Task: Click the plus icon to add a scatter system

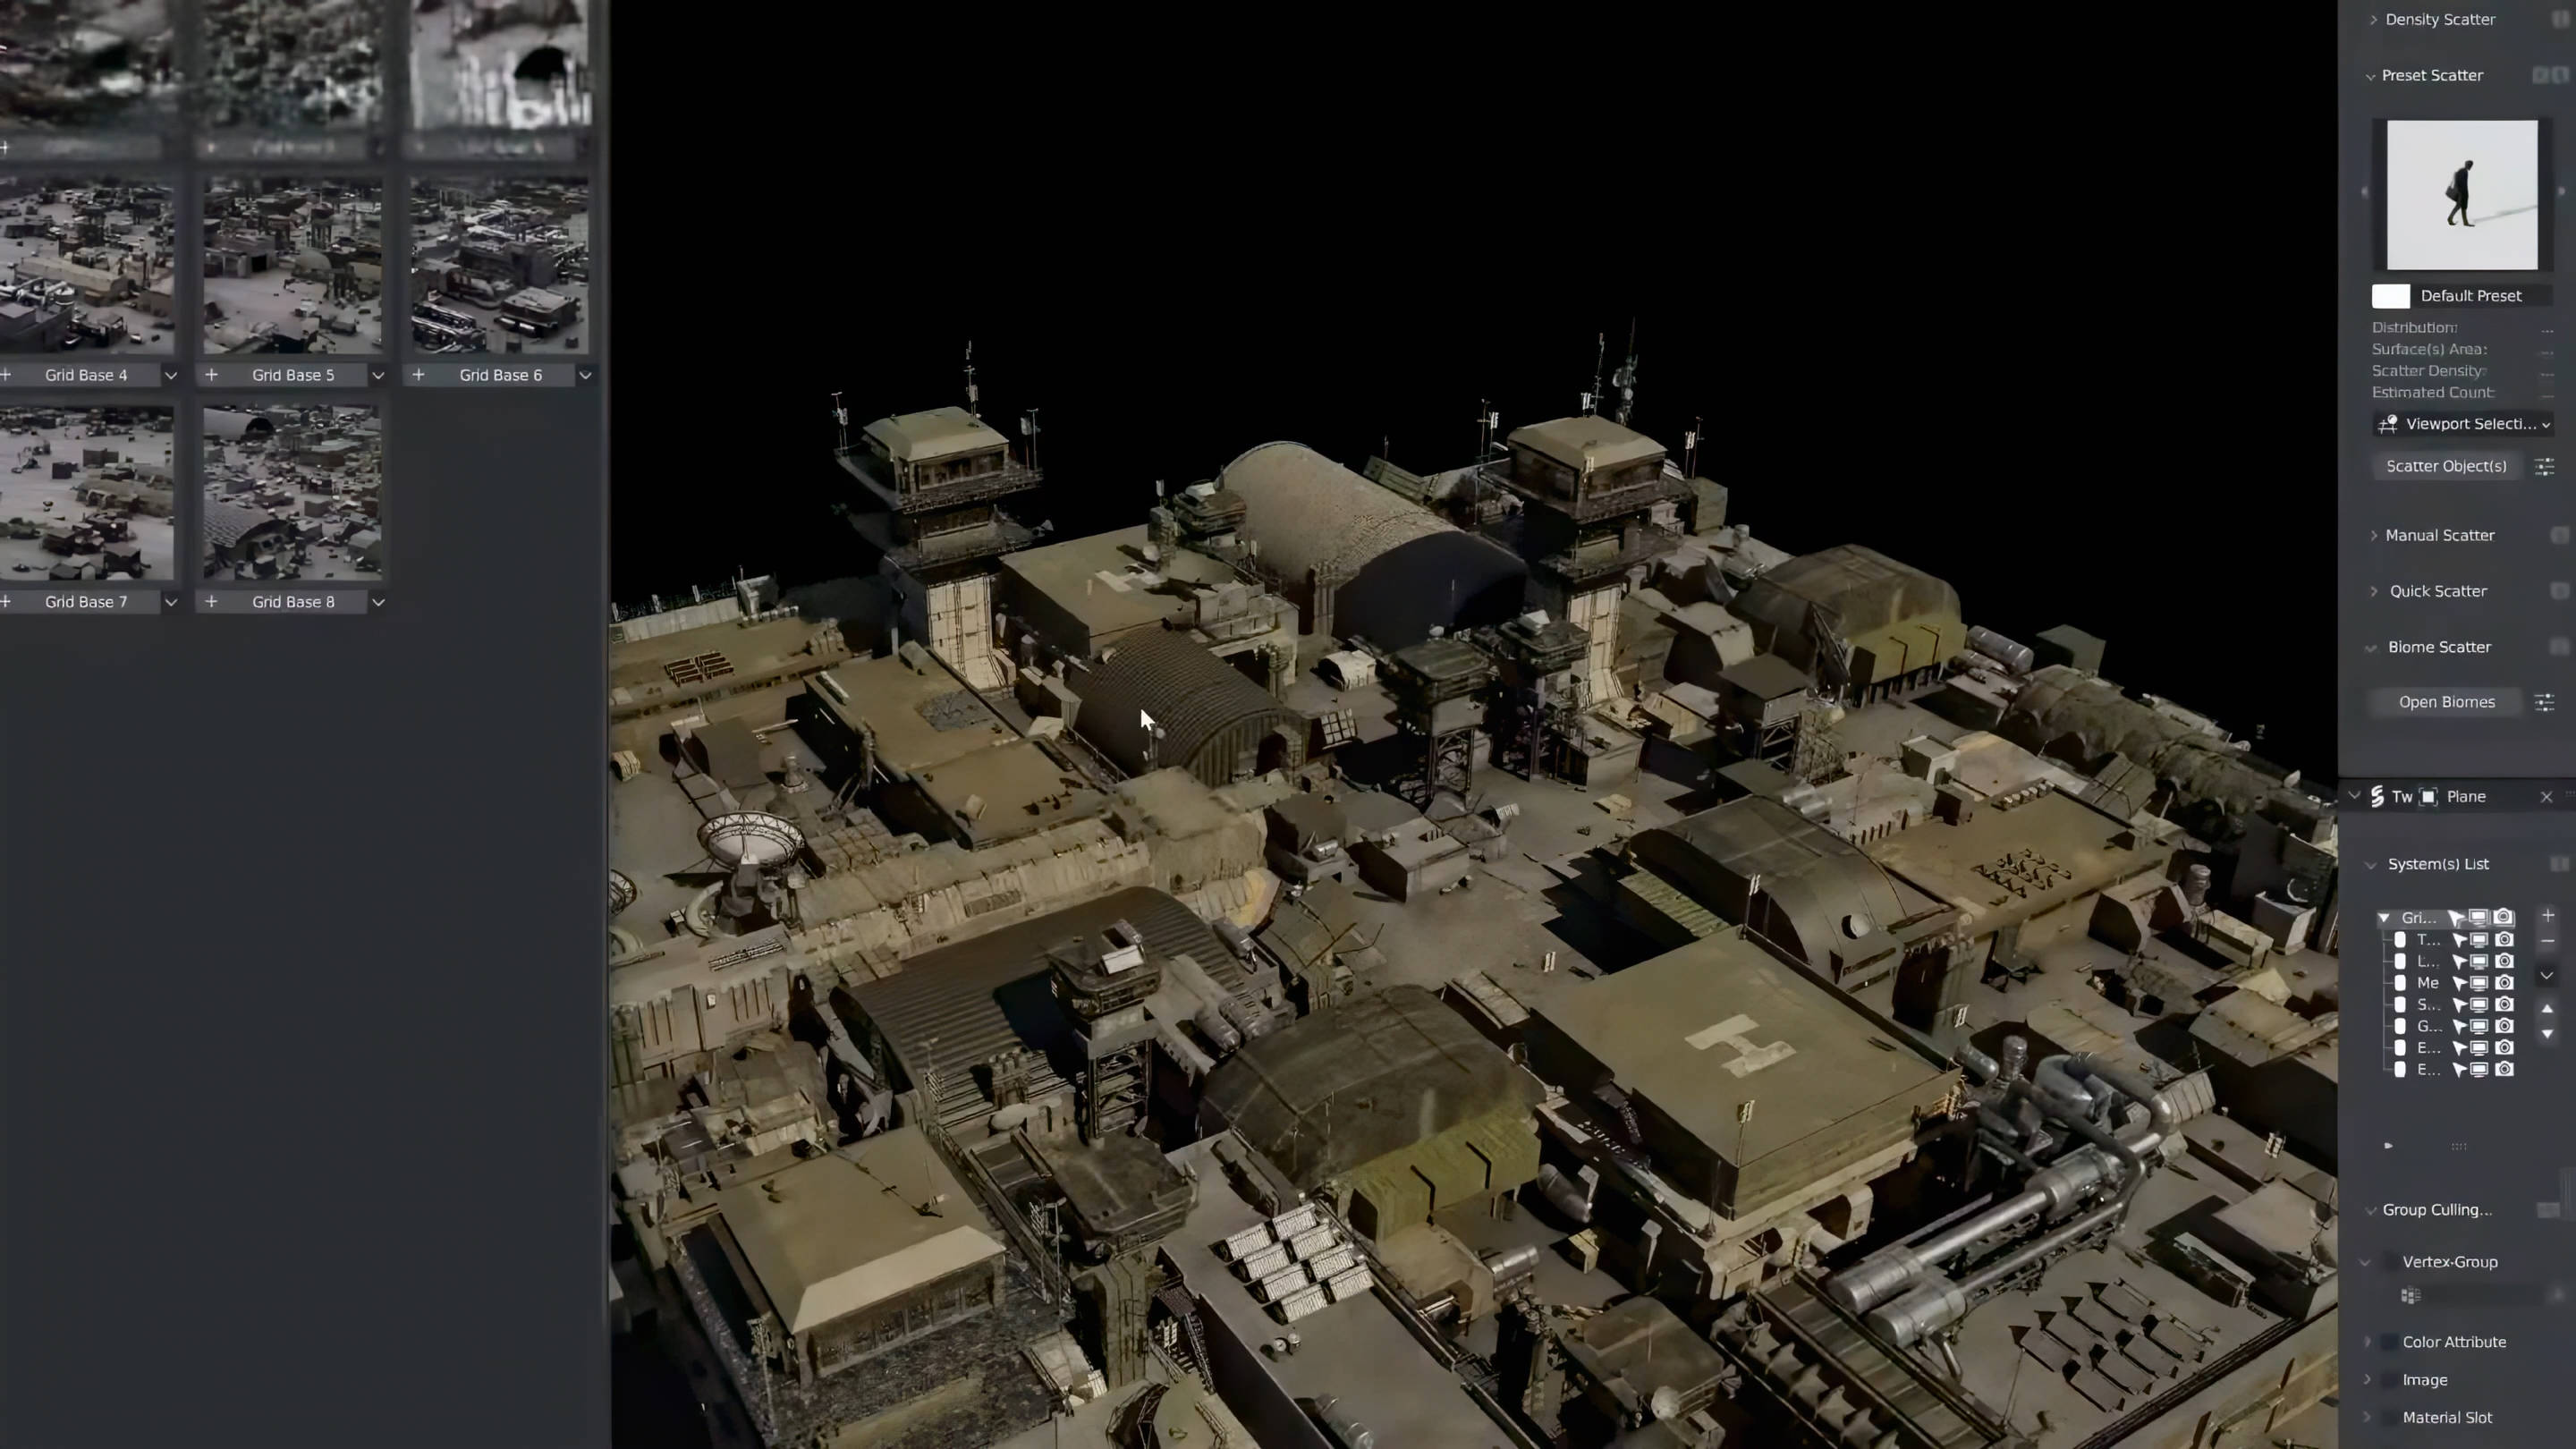Action: click(x=2547, y=916)
